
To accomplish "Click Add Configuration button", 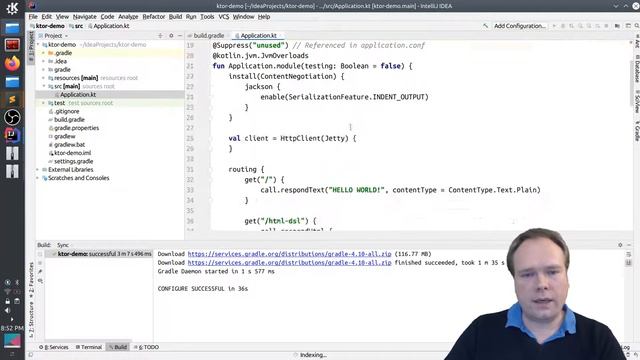I will click(520, 26).
